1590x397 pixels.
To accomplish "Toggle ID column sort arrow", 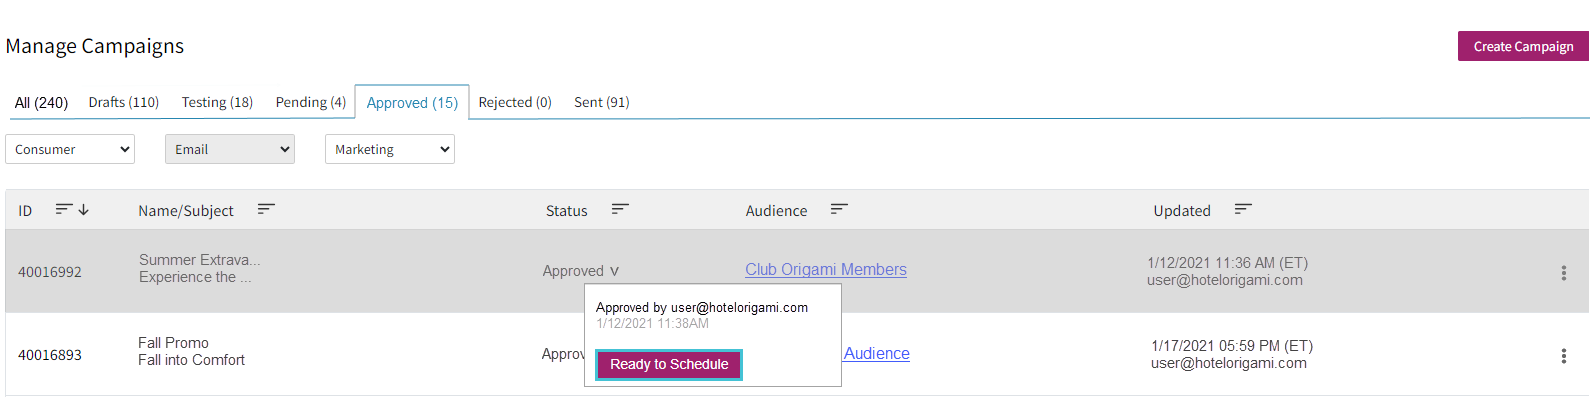I will pyautogui.click(x=84, y=209).
